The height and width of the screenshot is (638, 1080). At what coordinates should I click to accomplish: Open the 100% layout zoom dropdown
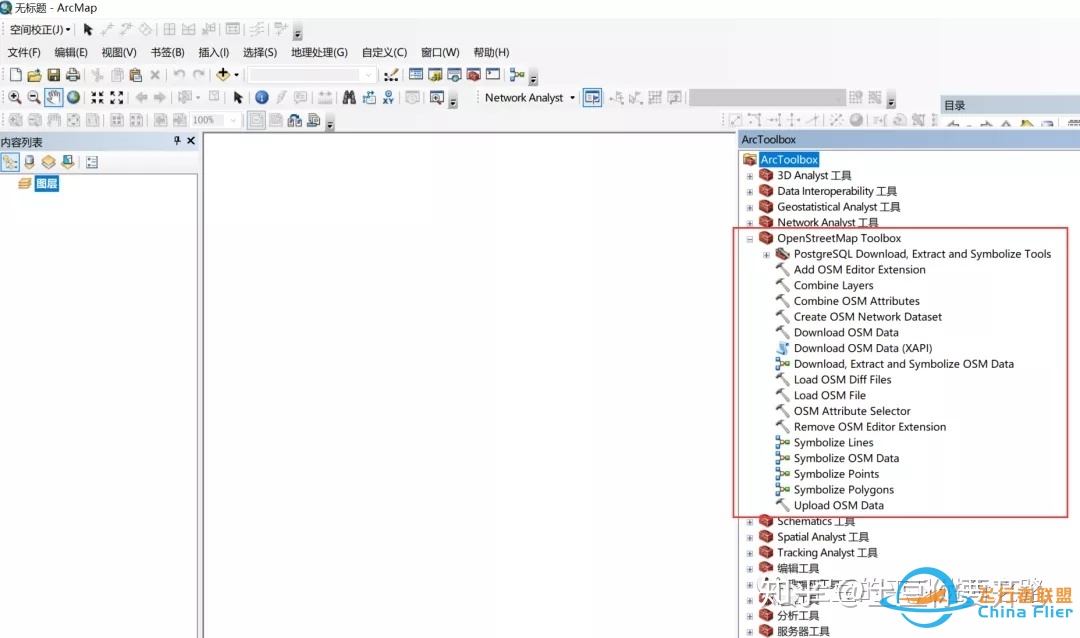point(233,120)
